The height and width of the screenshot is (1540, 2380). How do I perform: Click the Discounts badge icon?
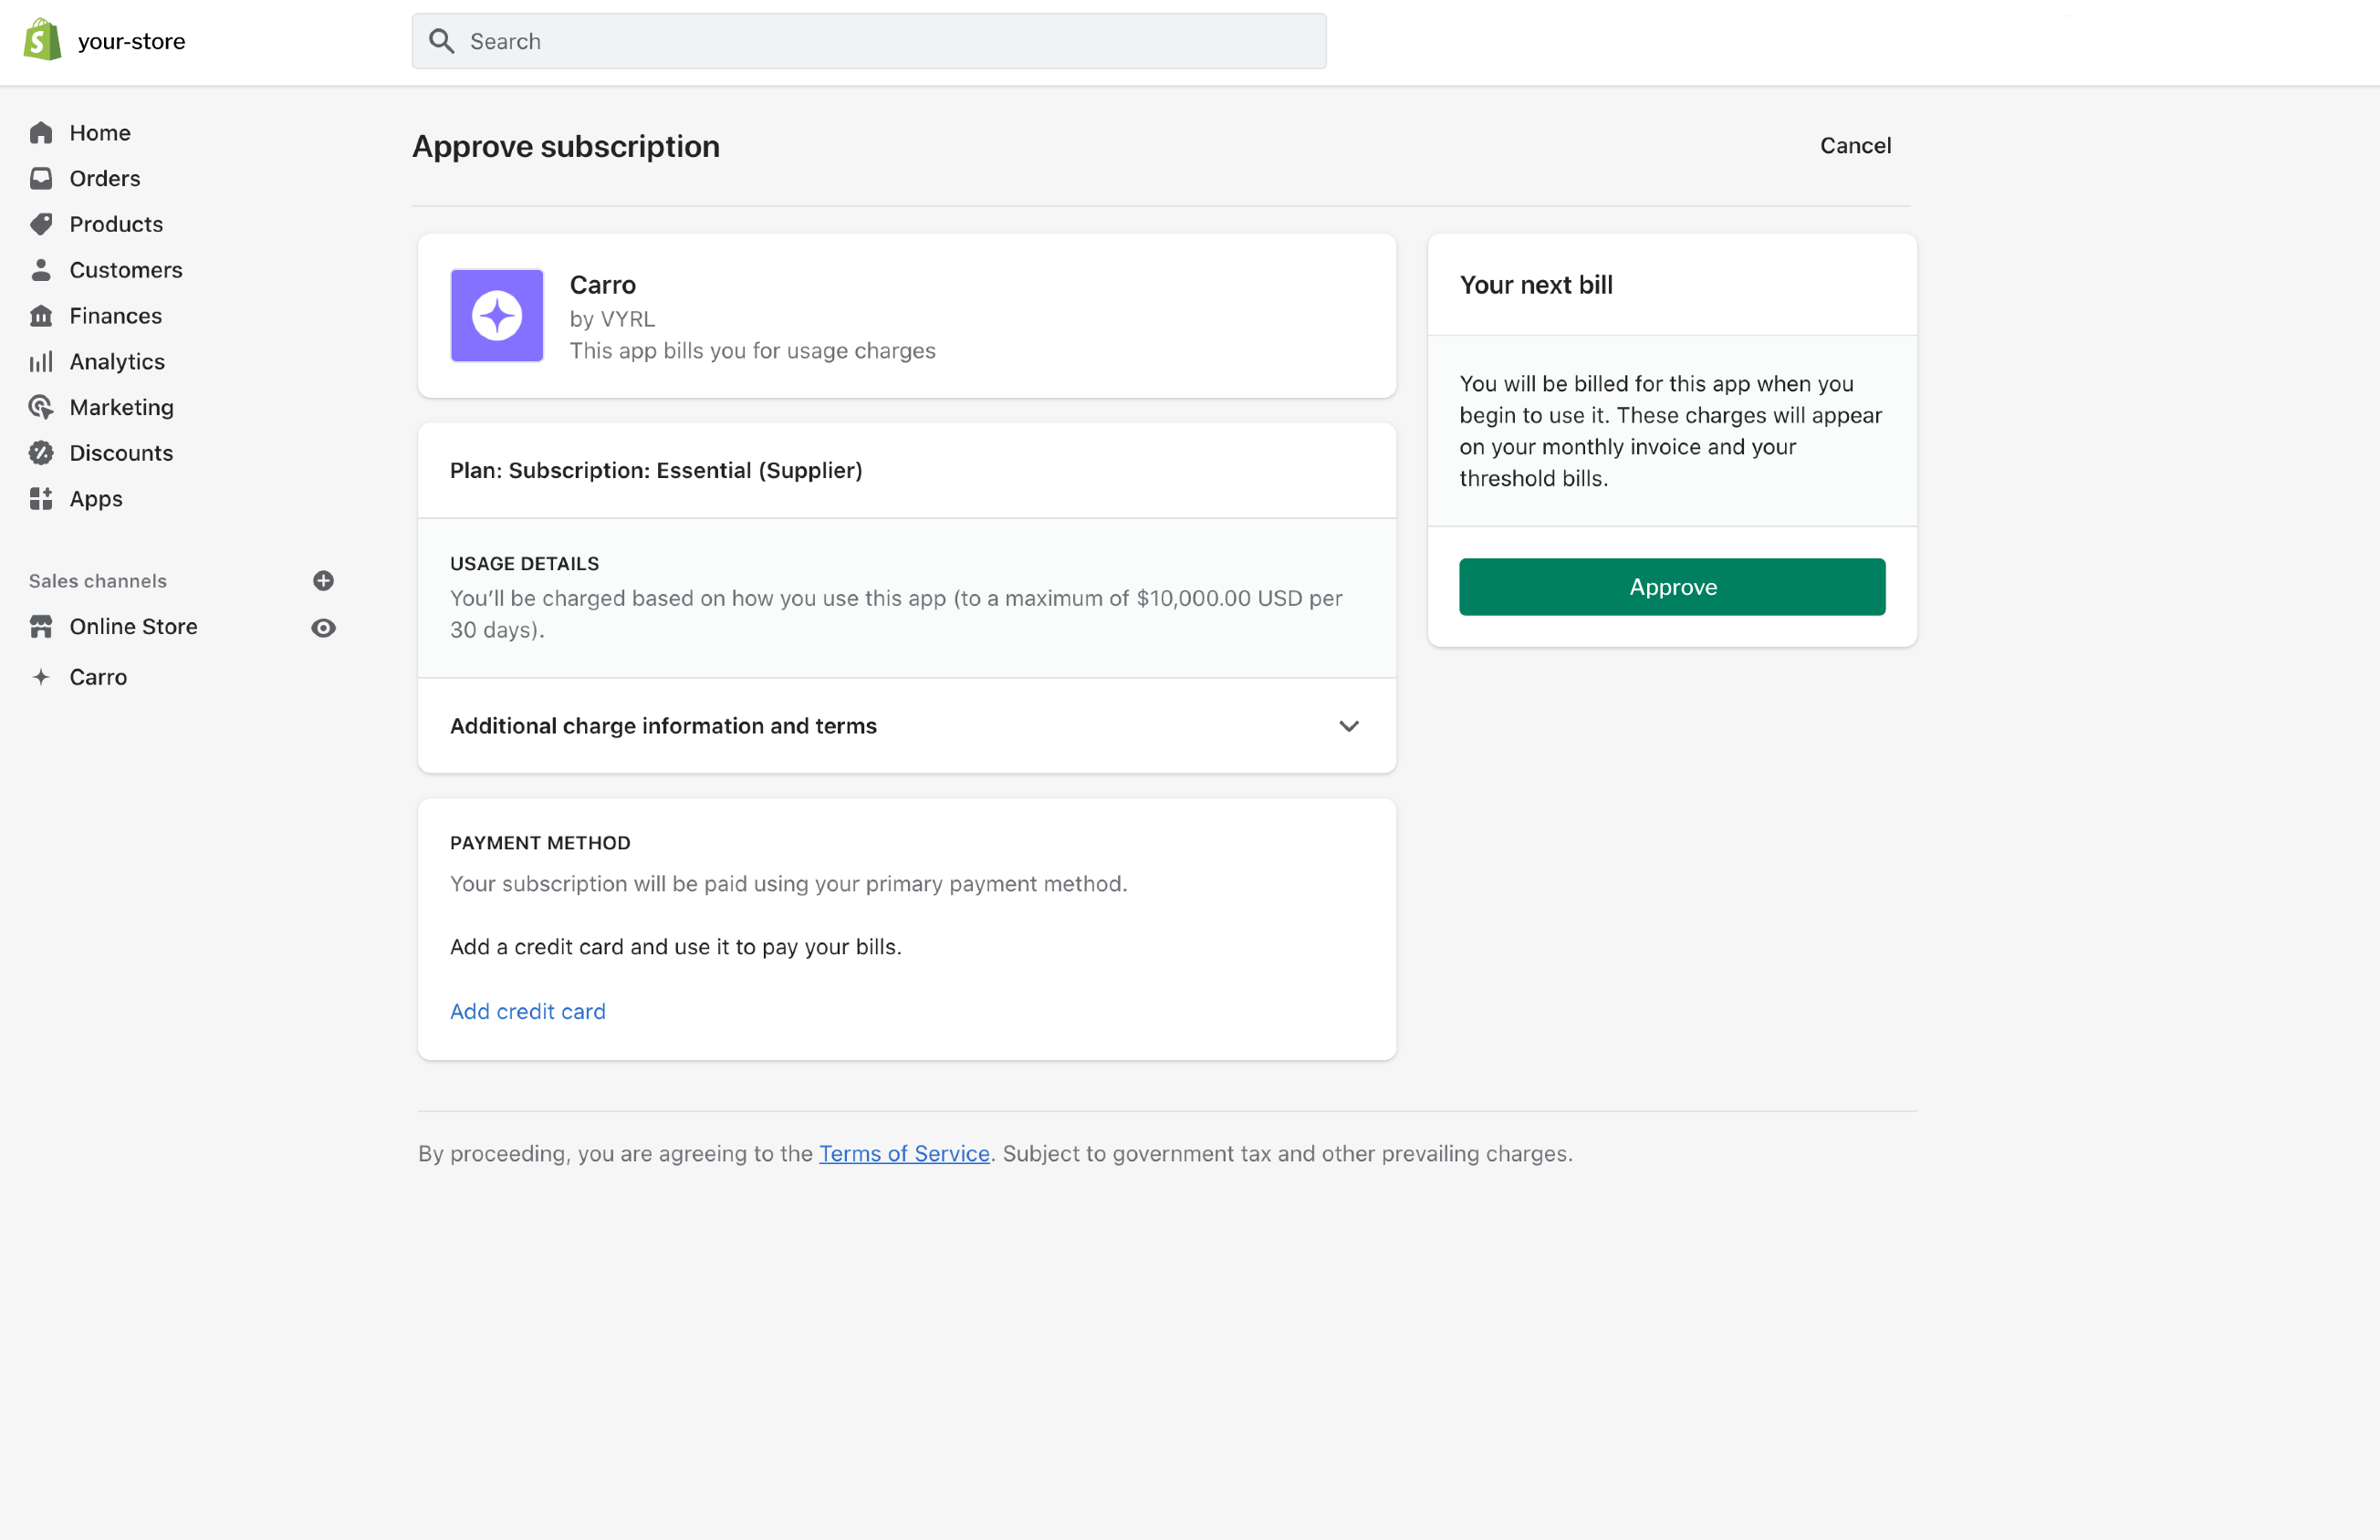(41, 453)
